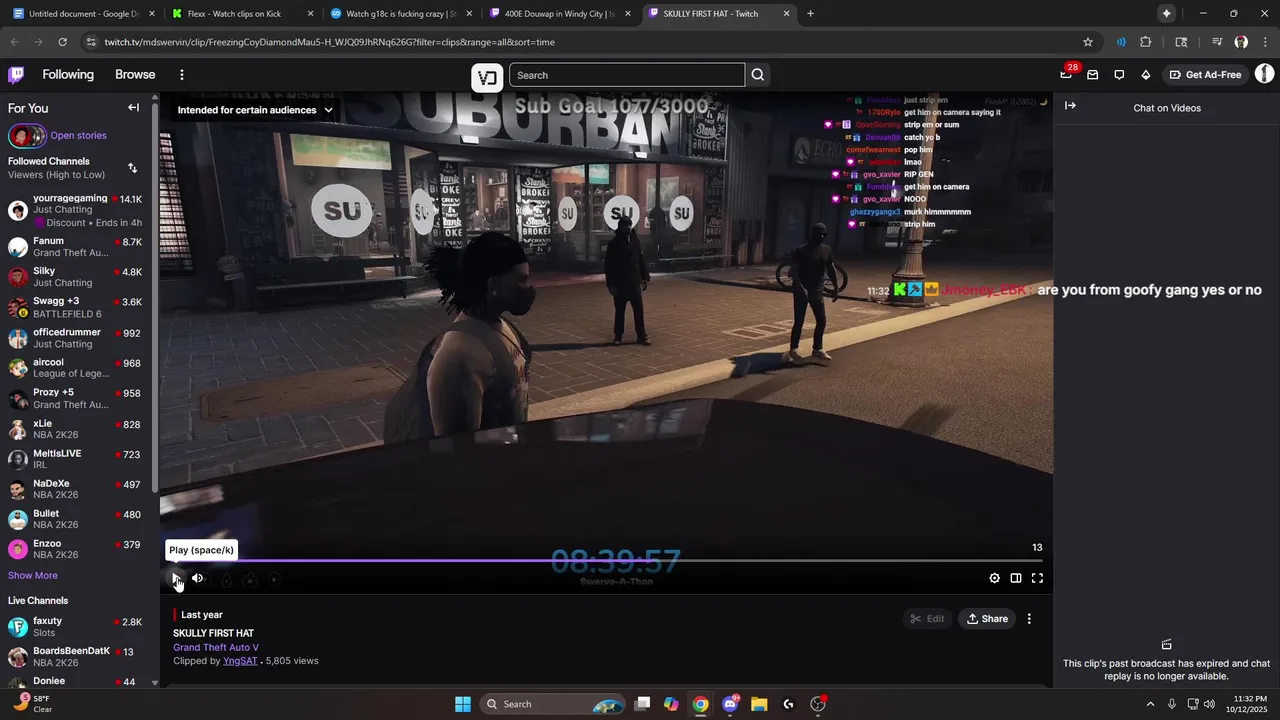Open Windows Start menu

[x=463, y=704]
